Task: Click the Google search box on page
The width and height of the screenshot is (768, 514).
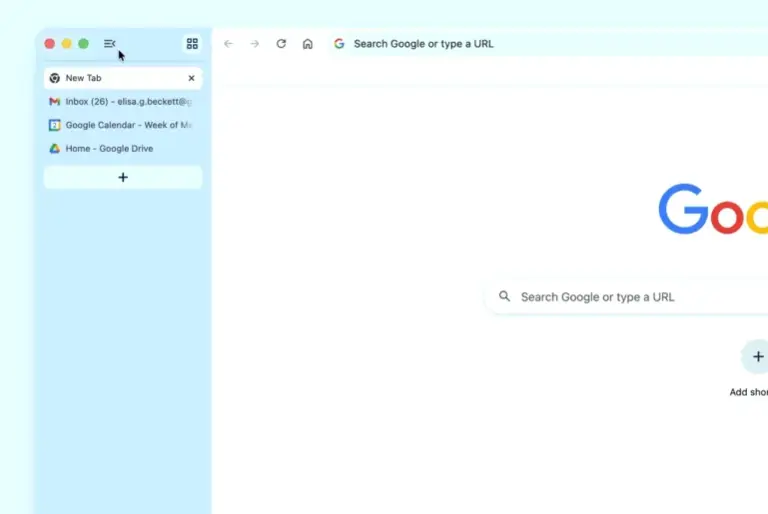Action: click(627, 297)
